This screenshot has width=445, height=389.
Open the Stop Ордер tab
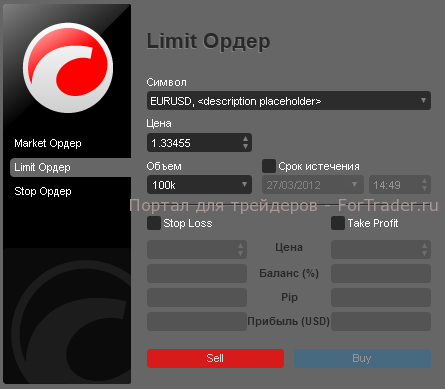pyautogui.click(x=43, y=191)
